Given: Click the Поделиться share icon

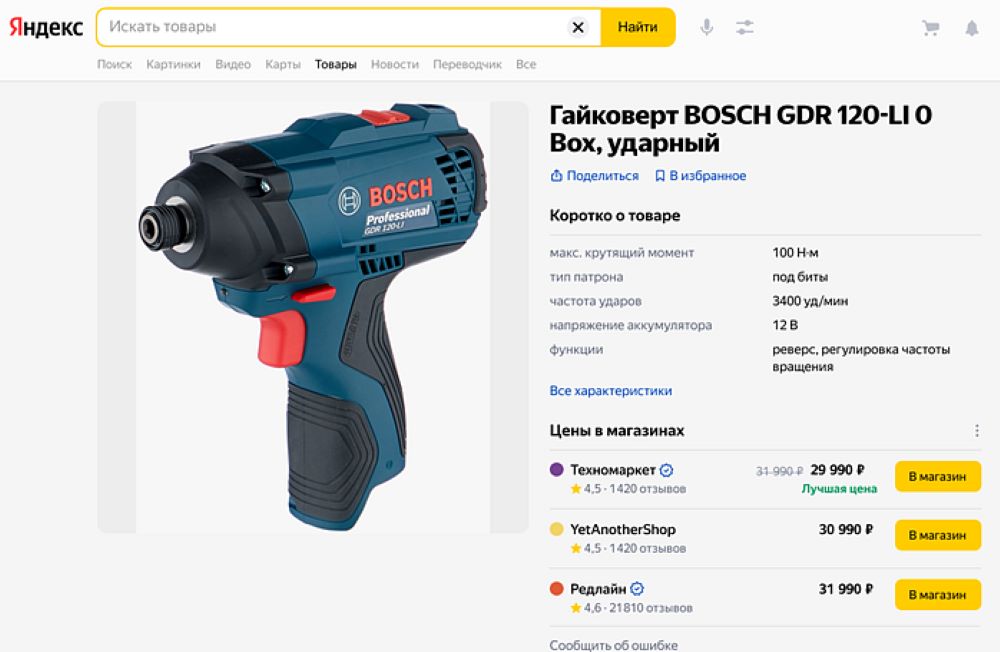Looking at the screenshot, I should coord(556,175).
